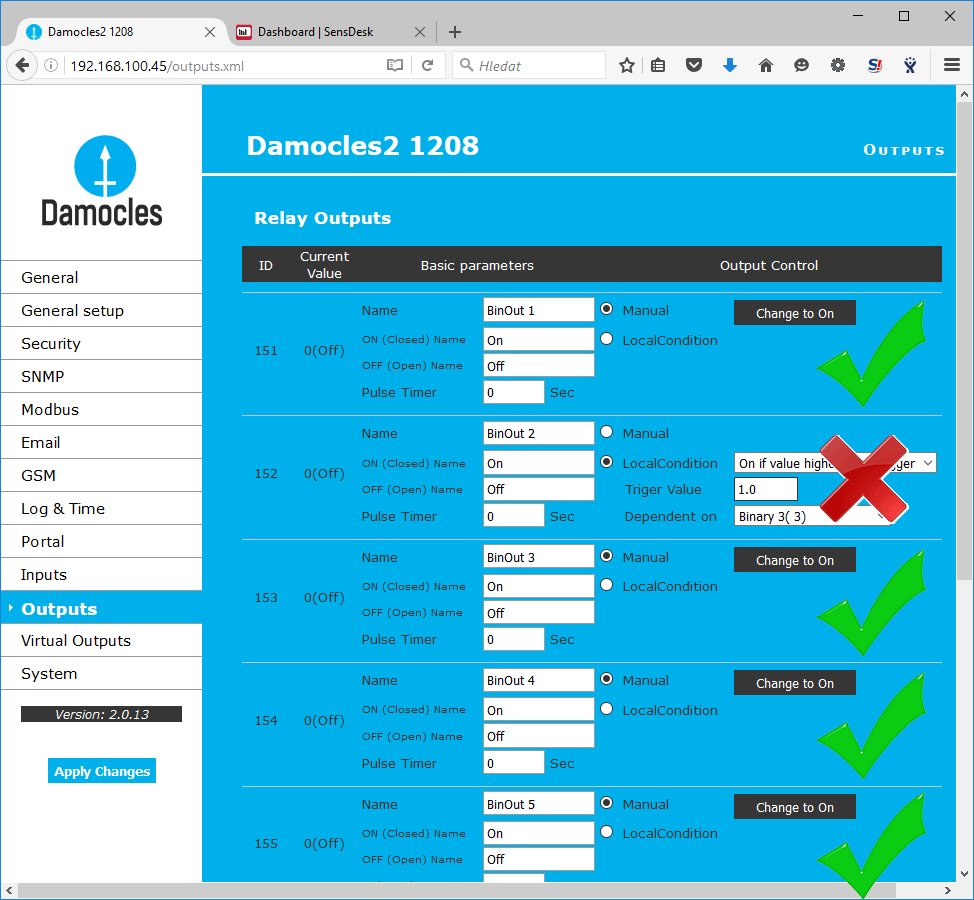
Task: Select LocalCondition for BinOut 2
Action: click(607, 462)
